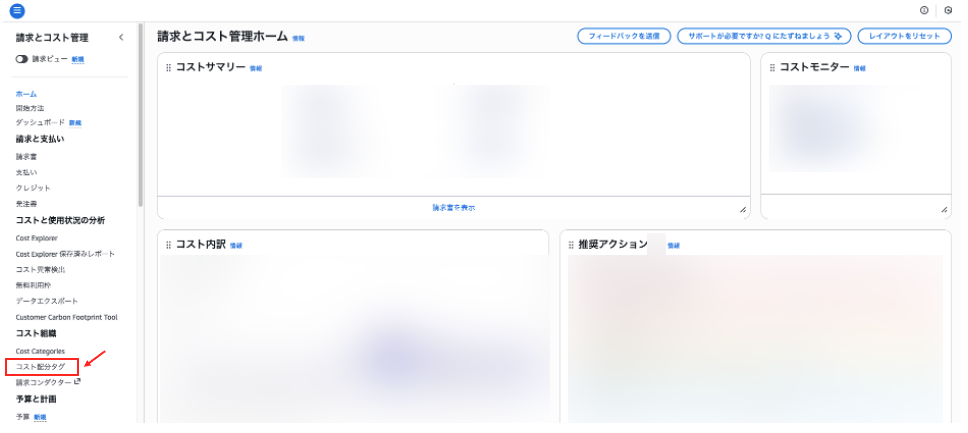Grab the コストモニター widget drag handle
Viewport: 968px width, 433px height.
[x=771, y=68]
